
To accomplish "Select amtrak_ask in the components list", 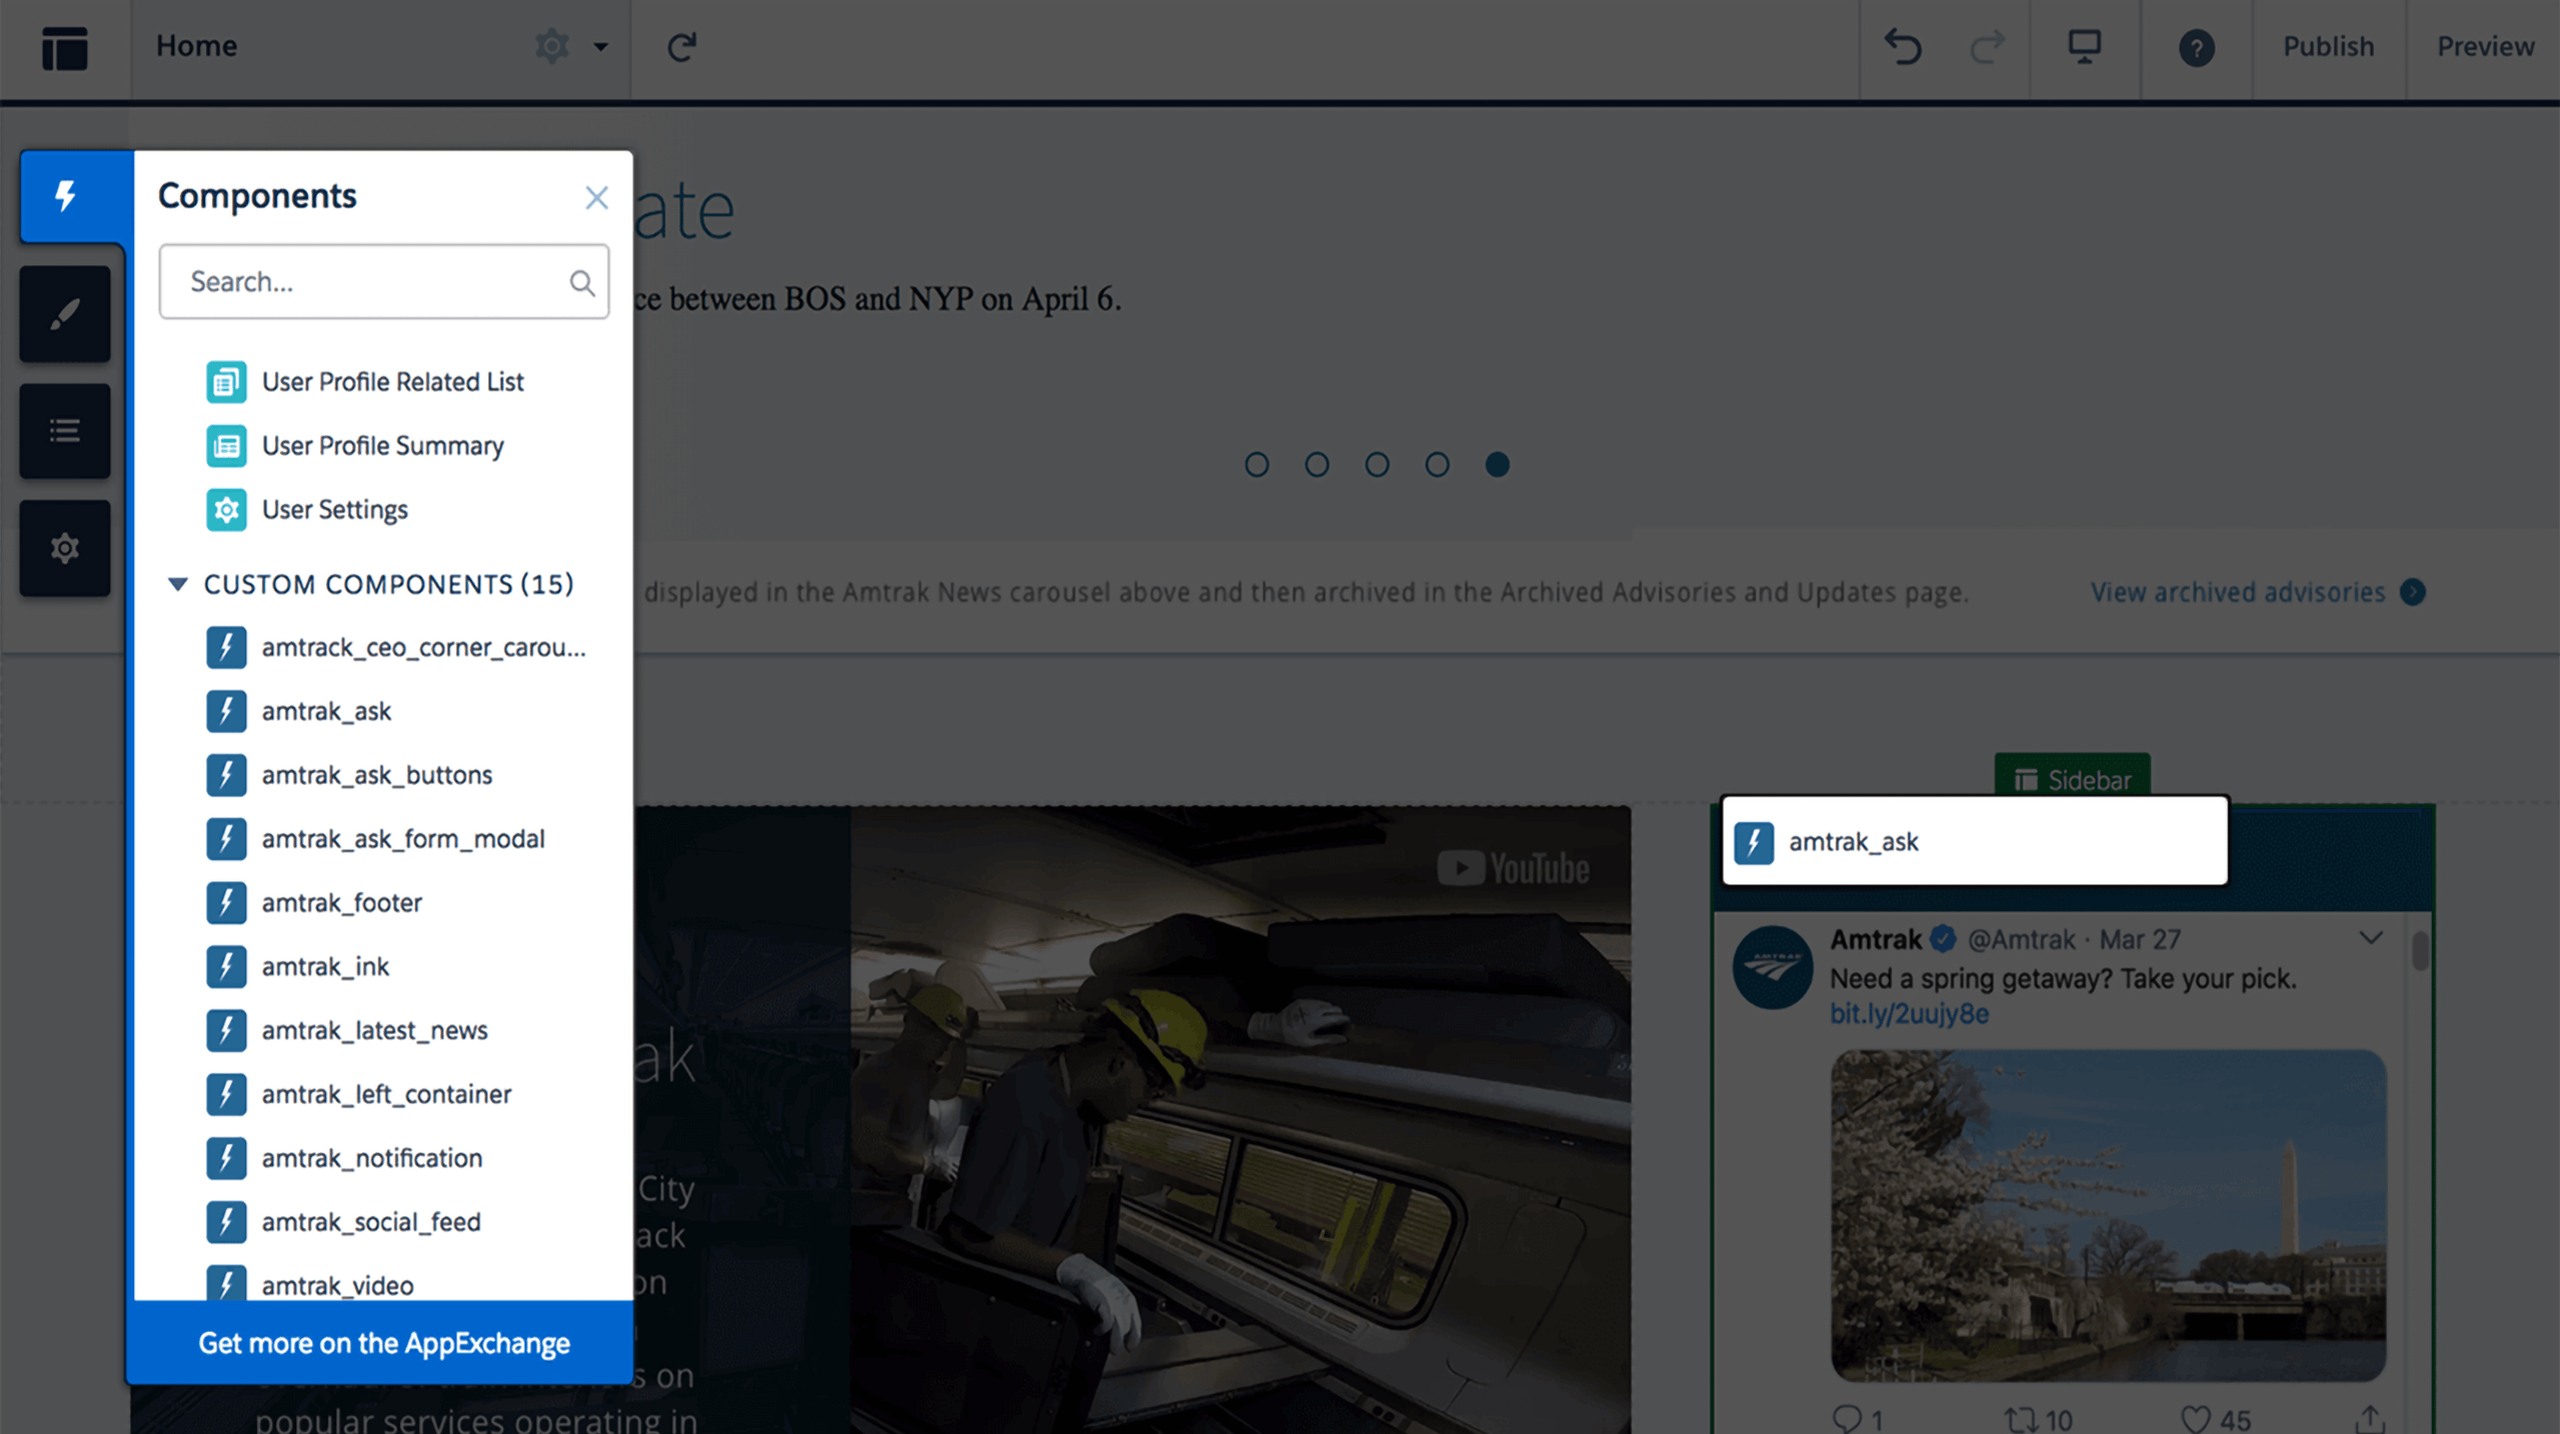I will pyautogui.click(x=298, y=712).
